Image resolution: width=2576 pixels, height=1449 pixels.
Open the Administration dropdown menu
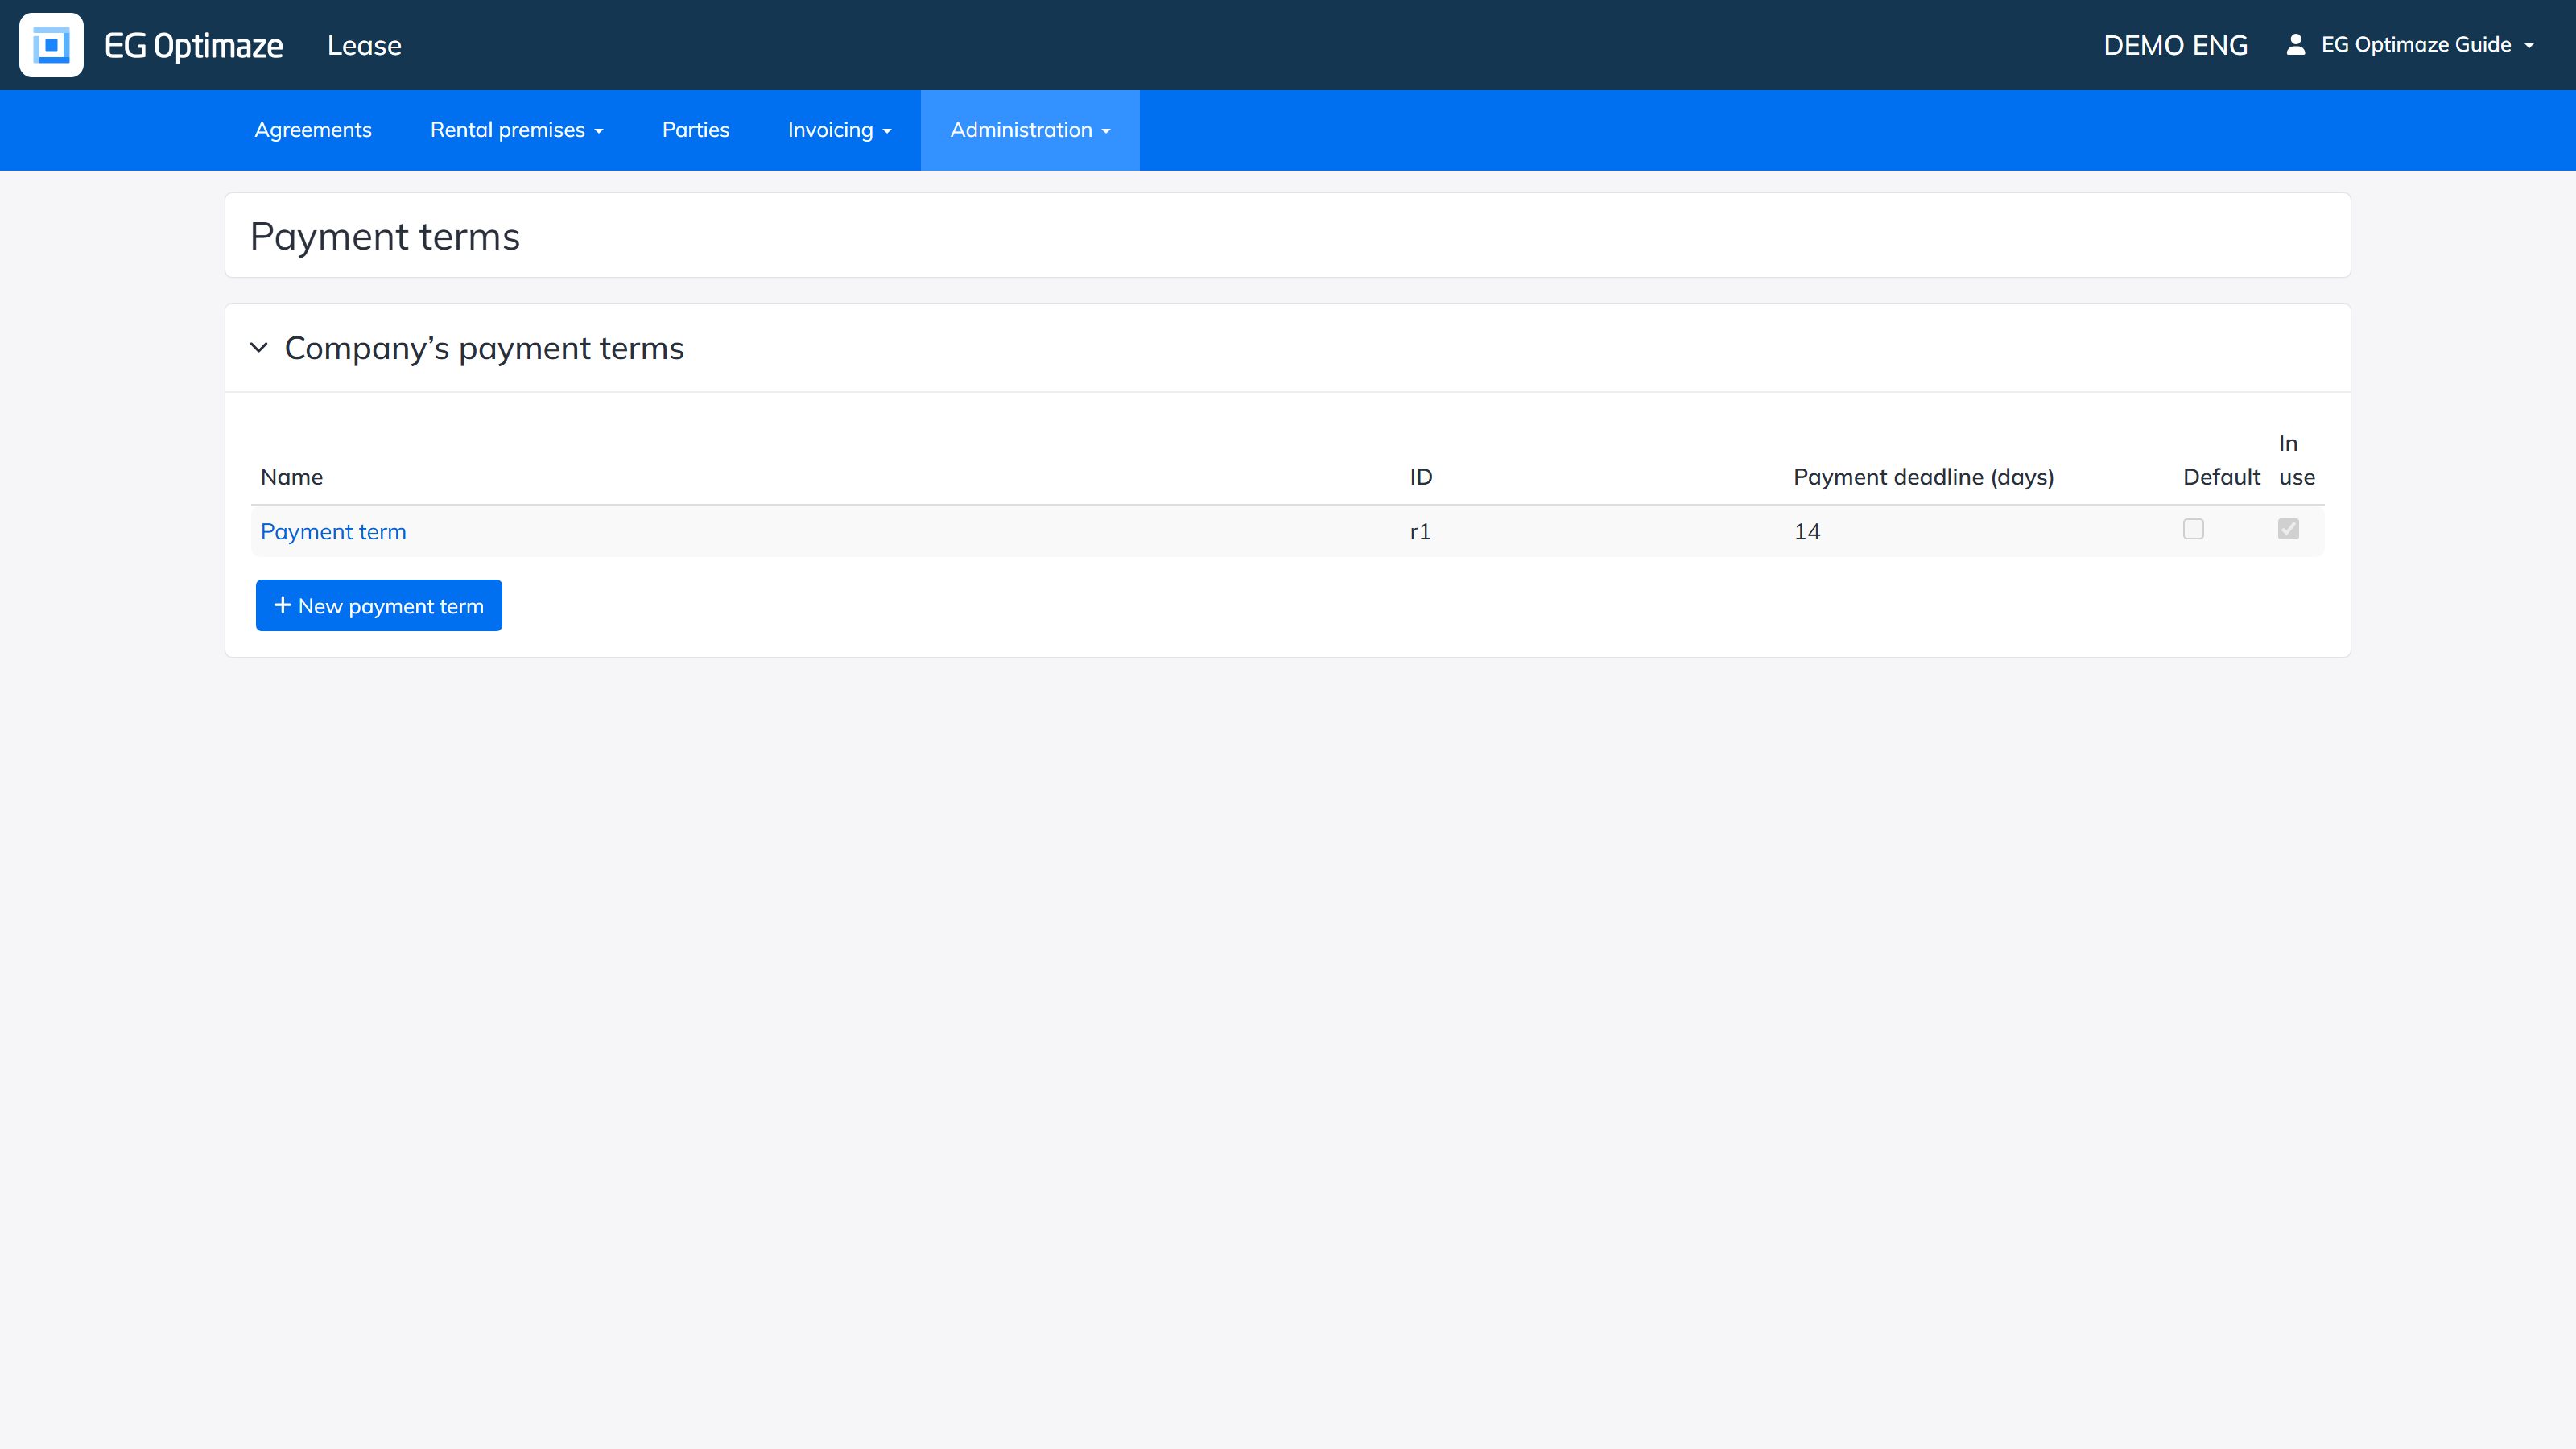1030,130
